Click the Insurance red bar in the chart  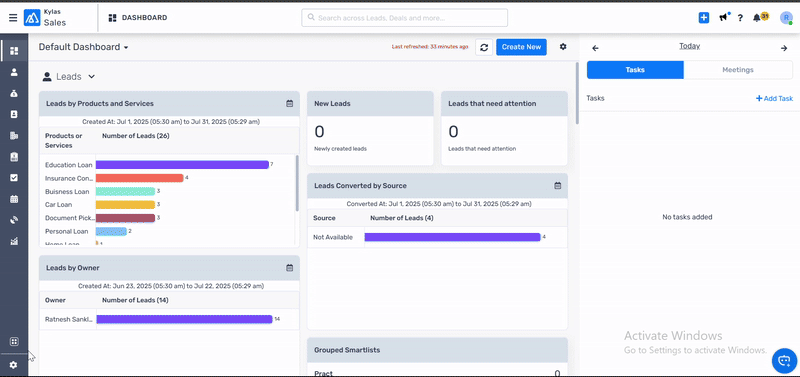pyautogui.click(x=139, y=178)
